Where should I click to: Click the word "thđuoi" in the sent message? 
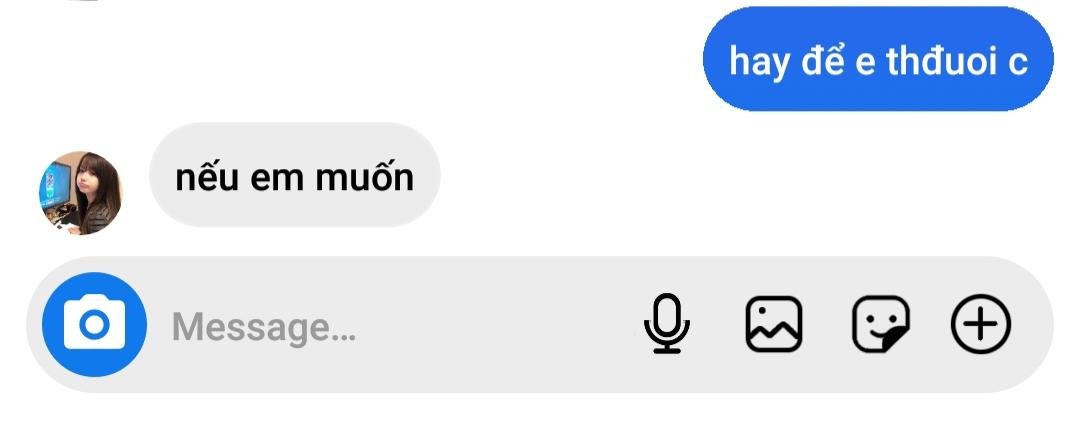(x=942, y=61)
